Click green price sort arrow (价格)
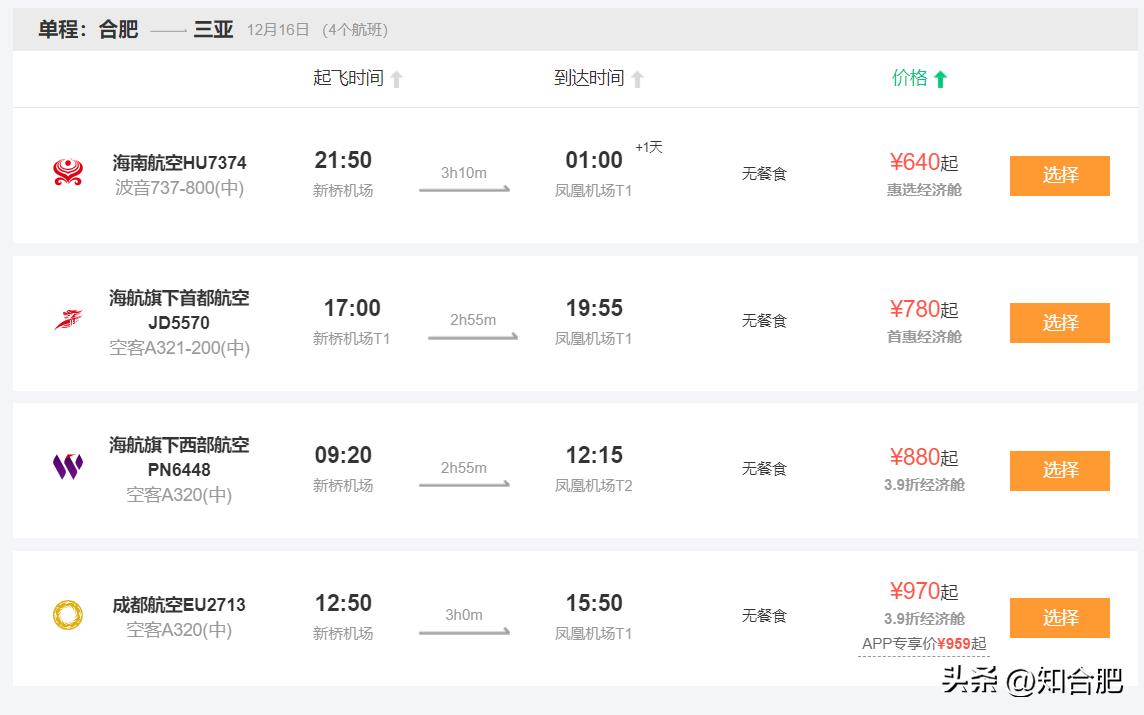This screenshot has width=1144, height=715. (x=940, y=79)
